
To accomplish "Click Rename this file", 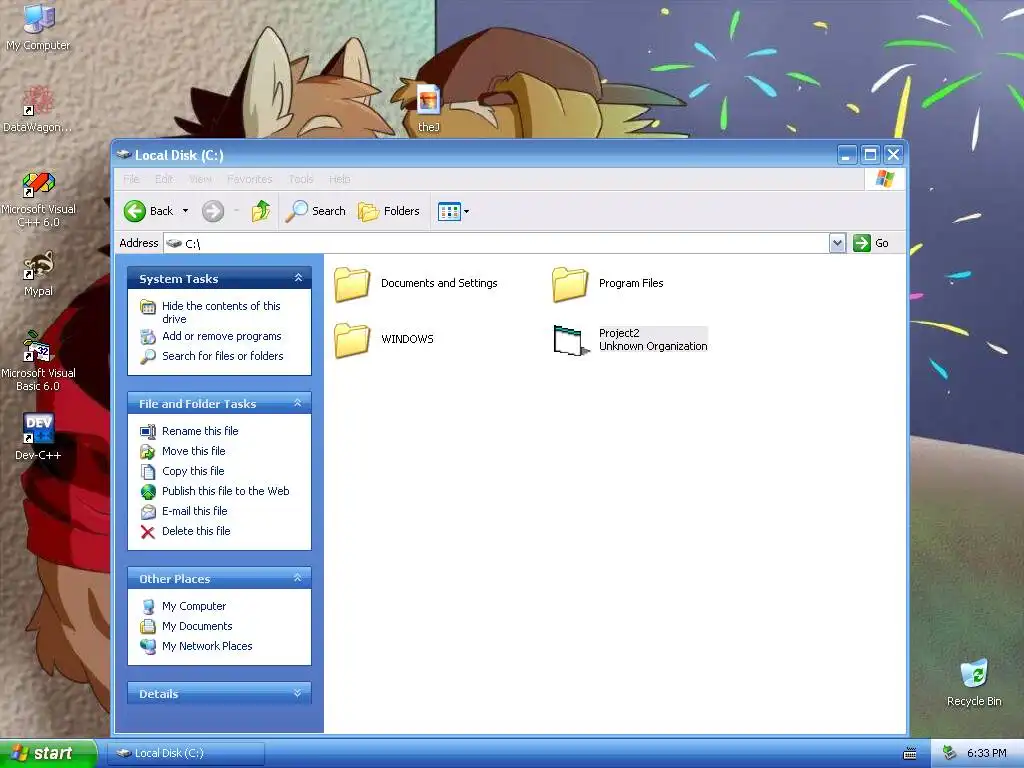I will [200, 431].
